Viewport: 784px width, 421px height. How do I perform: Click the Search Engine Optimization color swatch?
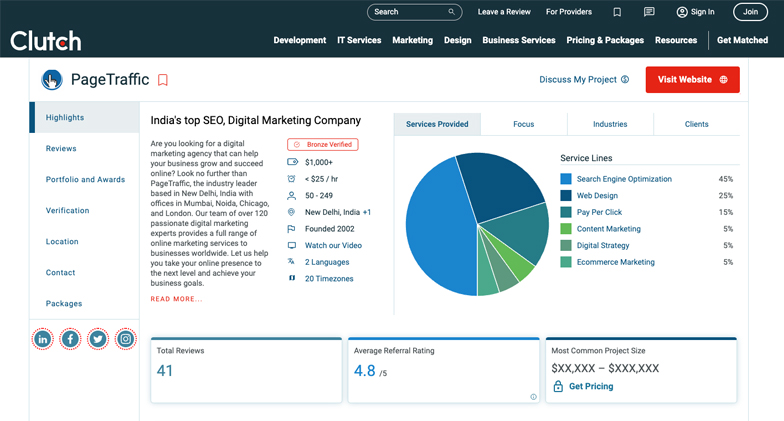coord(566,178)
